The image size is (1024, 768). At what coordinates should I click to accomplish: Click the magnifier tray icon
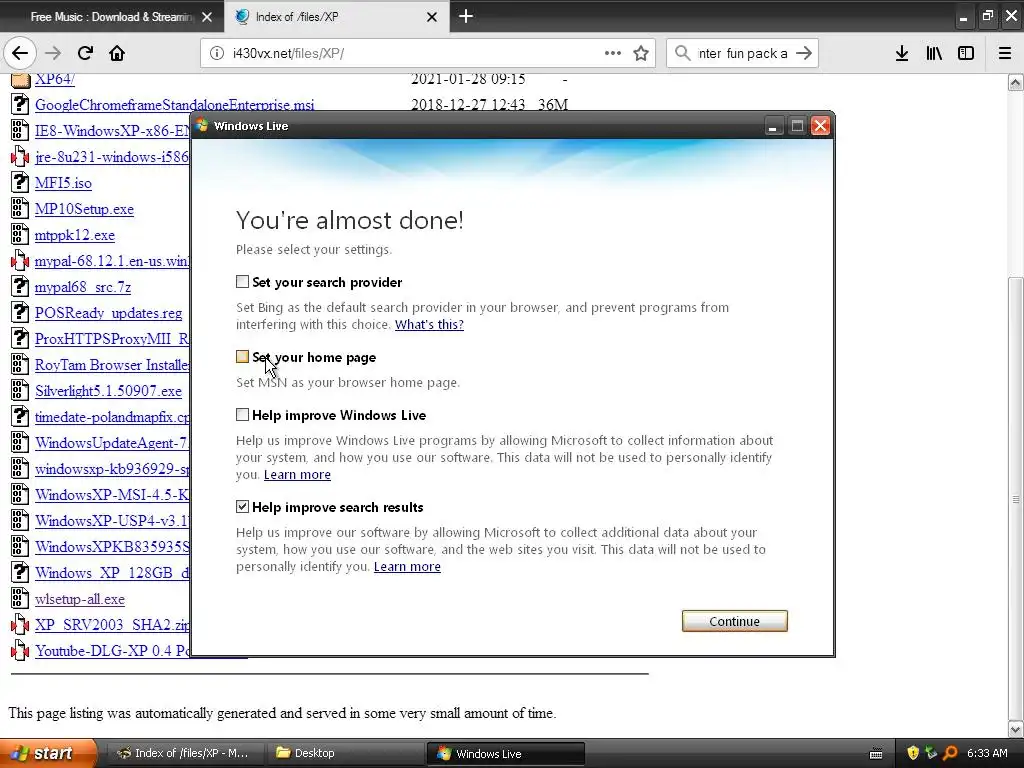[950, 753]
